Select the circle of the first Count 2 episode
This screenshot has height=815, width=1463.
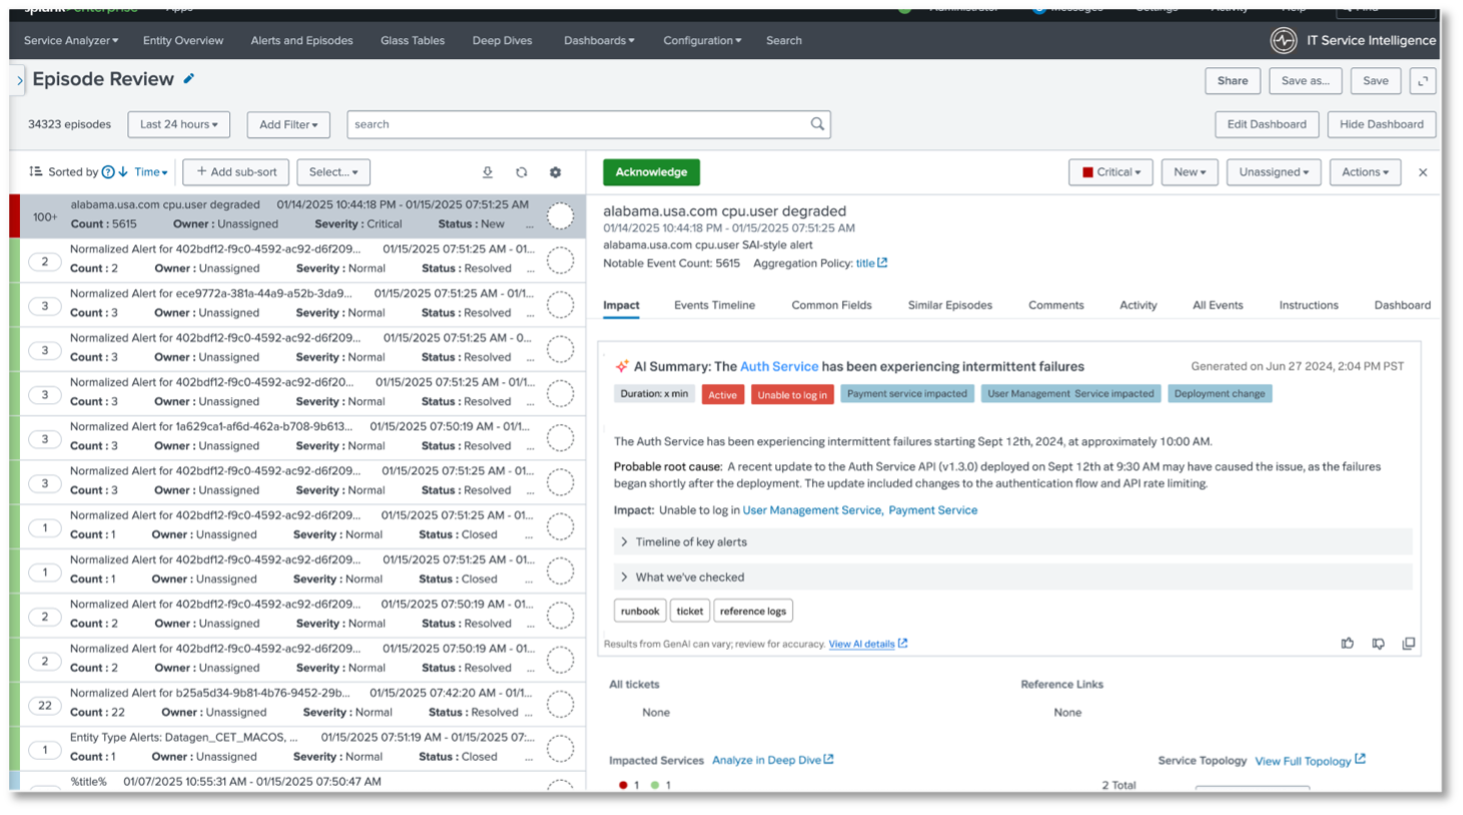560,260
